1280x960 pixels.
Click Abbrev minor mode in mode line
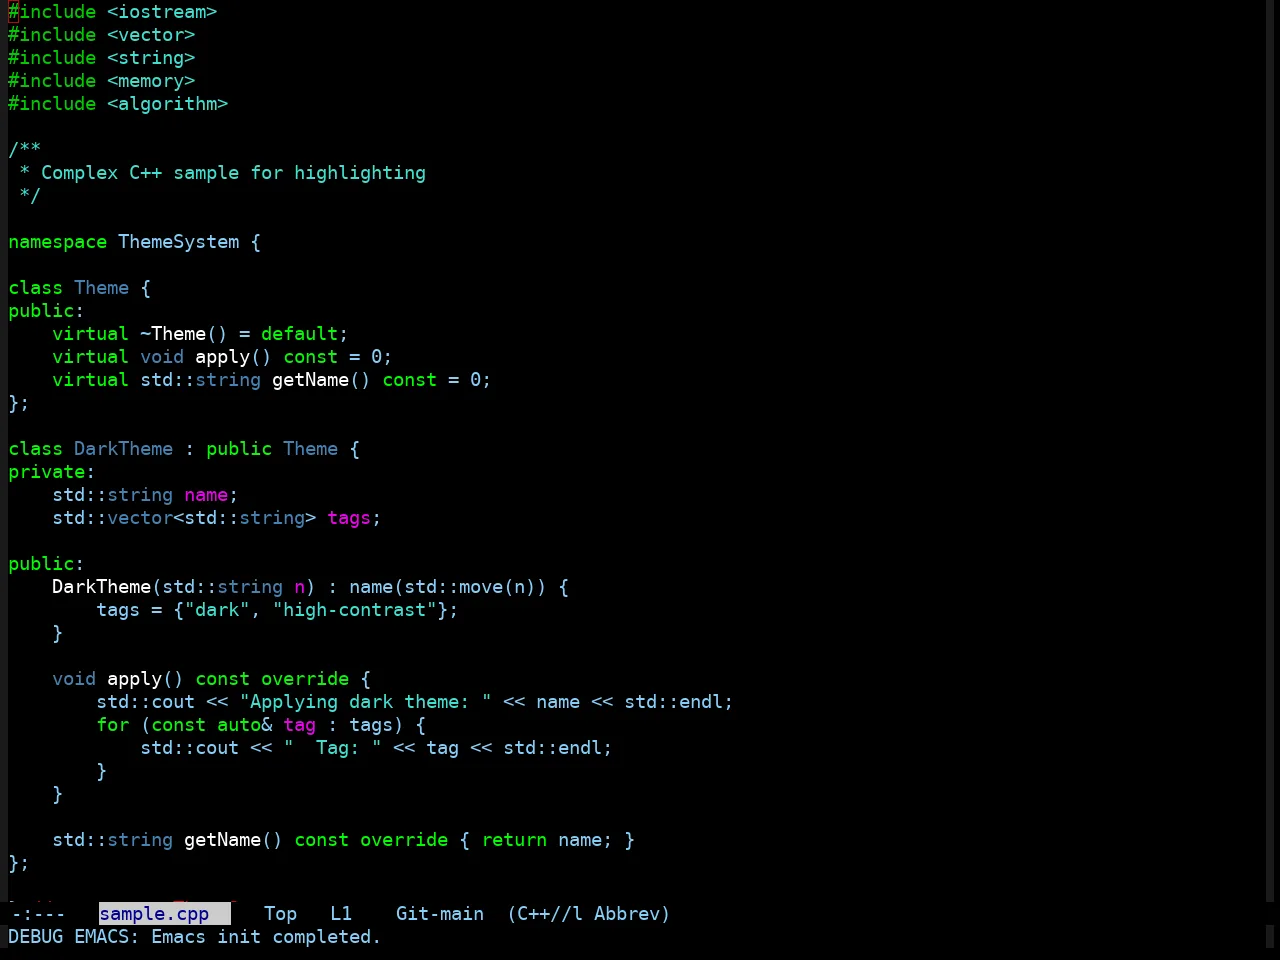click(x=627, y=913)
